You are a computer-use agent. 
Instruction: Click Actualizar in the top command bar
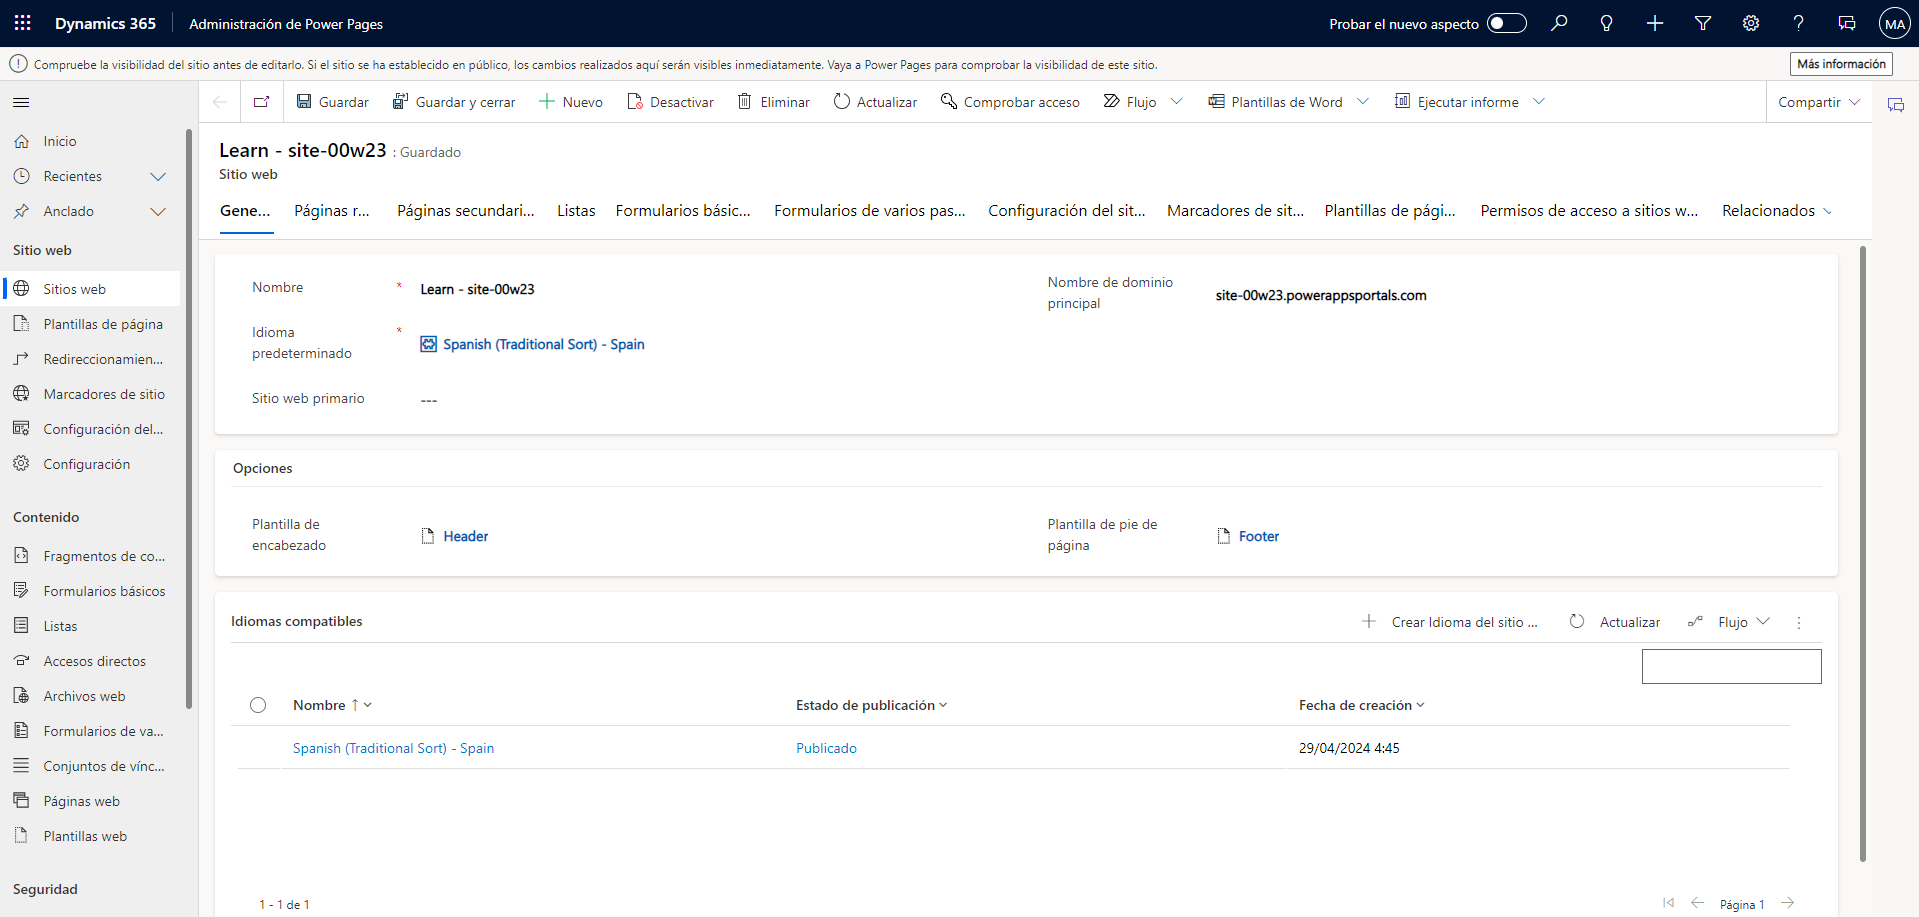point(875,102)
